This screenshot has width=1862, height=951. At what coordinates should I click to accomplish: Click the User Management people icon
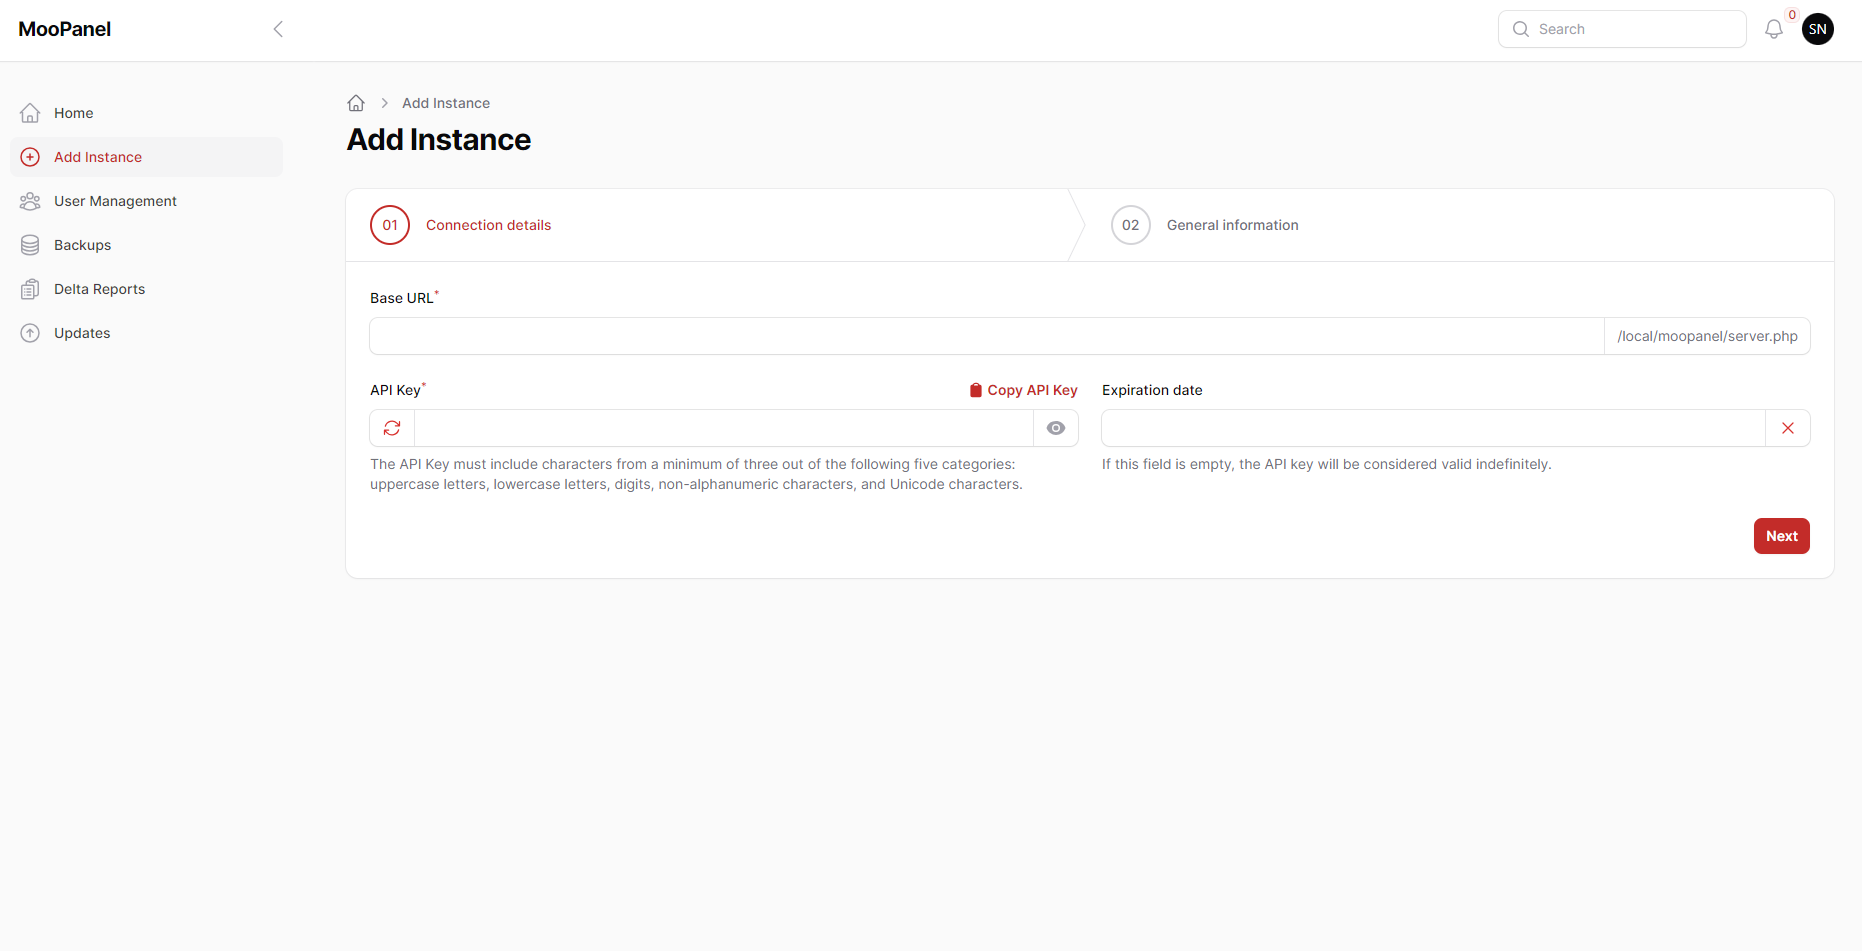[x=30, y=201]
